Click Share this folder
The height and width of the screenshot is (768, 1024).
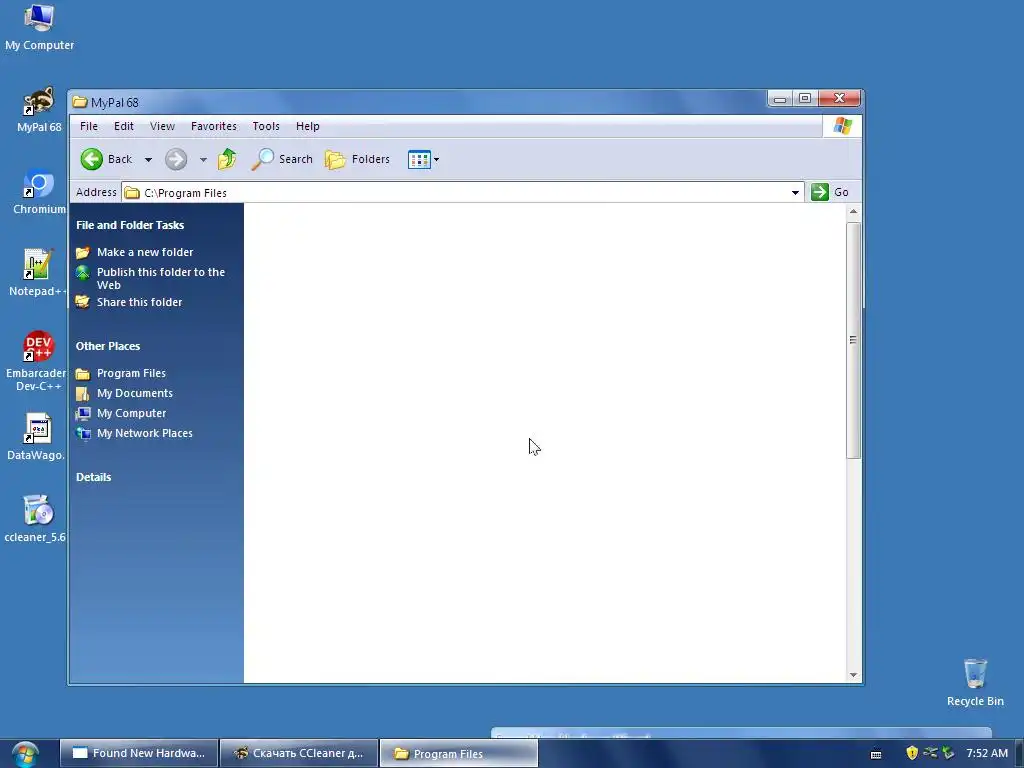pyautogui.click(x=139, y=302)
